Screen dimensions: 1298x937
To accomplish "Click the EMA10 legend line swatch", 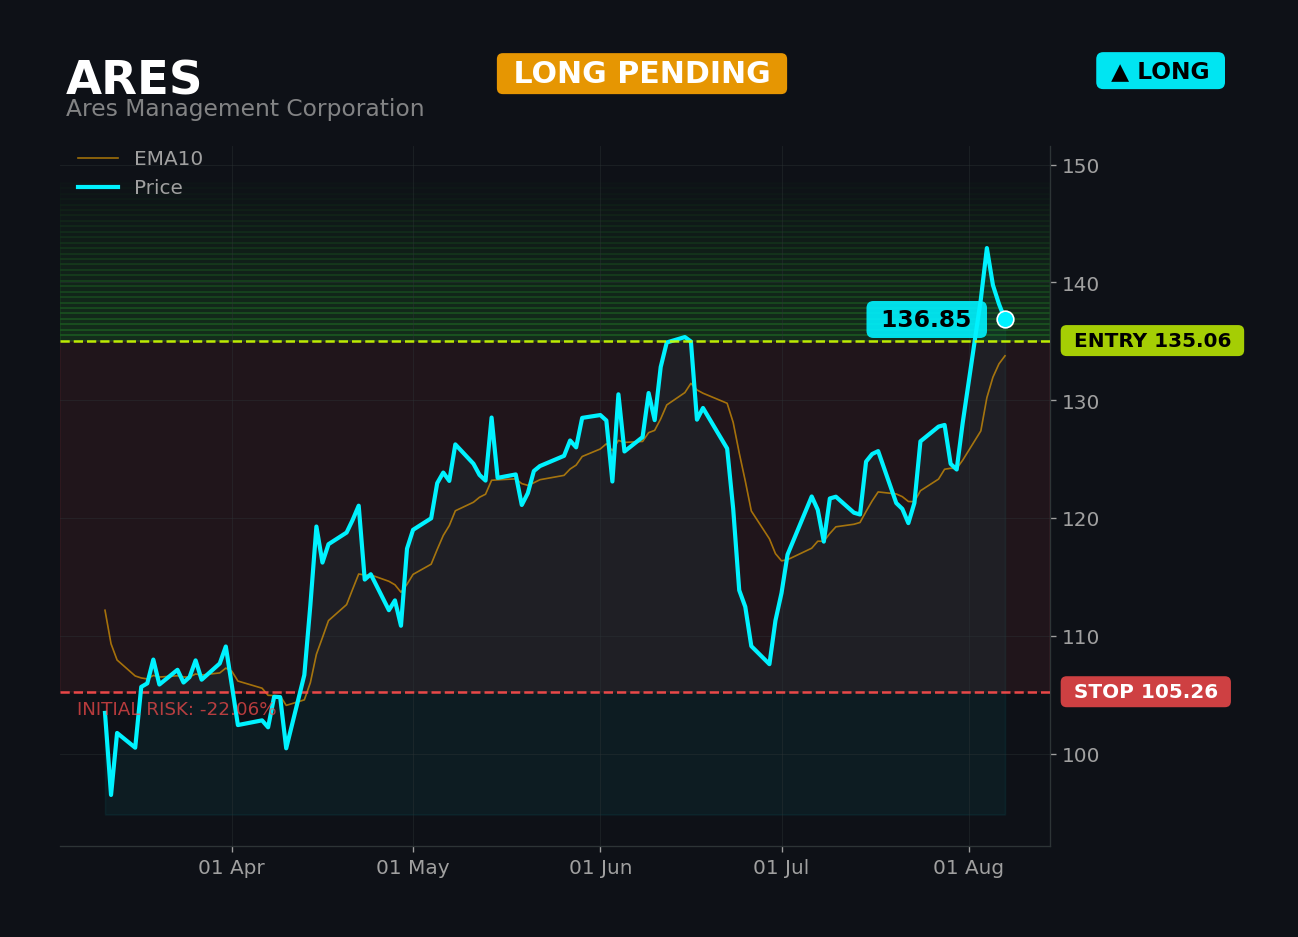I will 98,159.
